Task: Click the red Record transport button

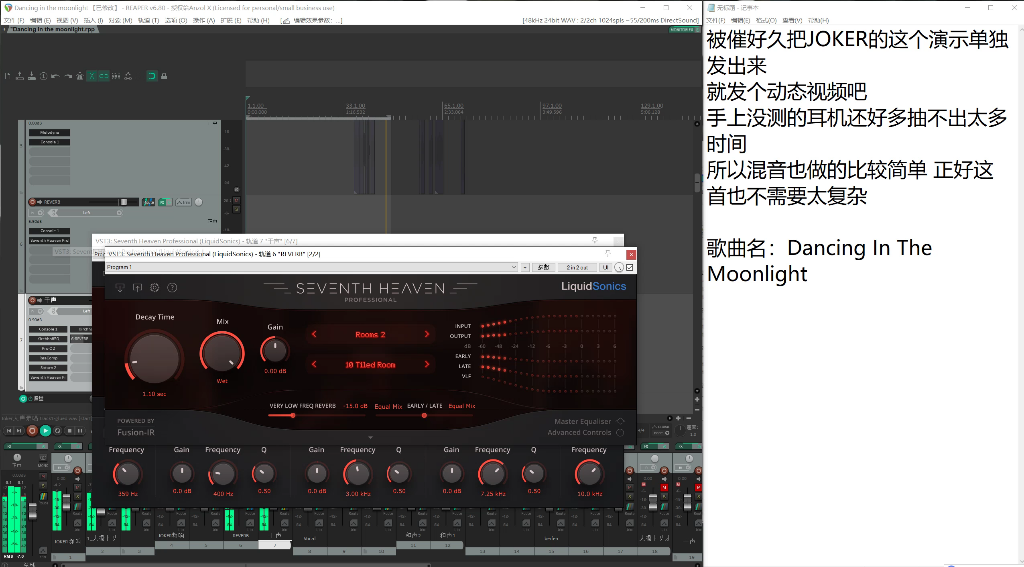Action: (x=32, y=430)
